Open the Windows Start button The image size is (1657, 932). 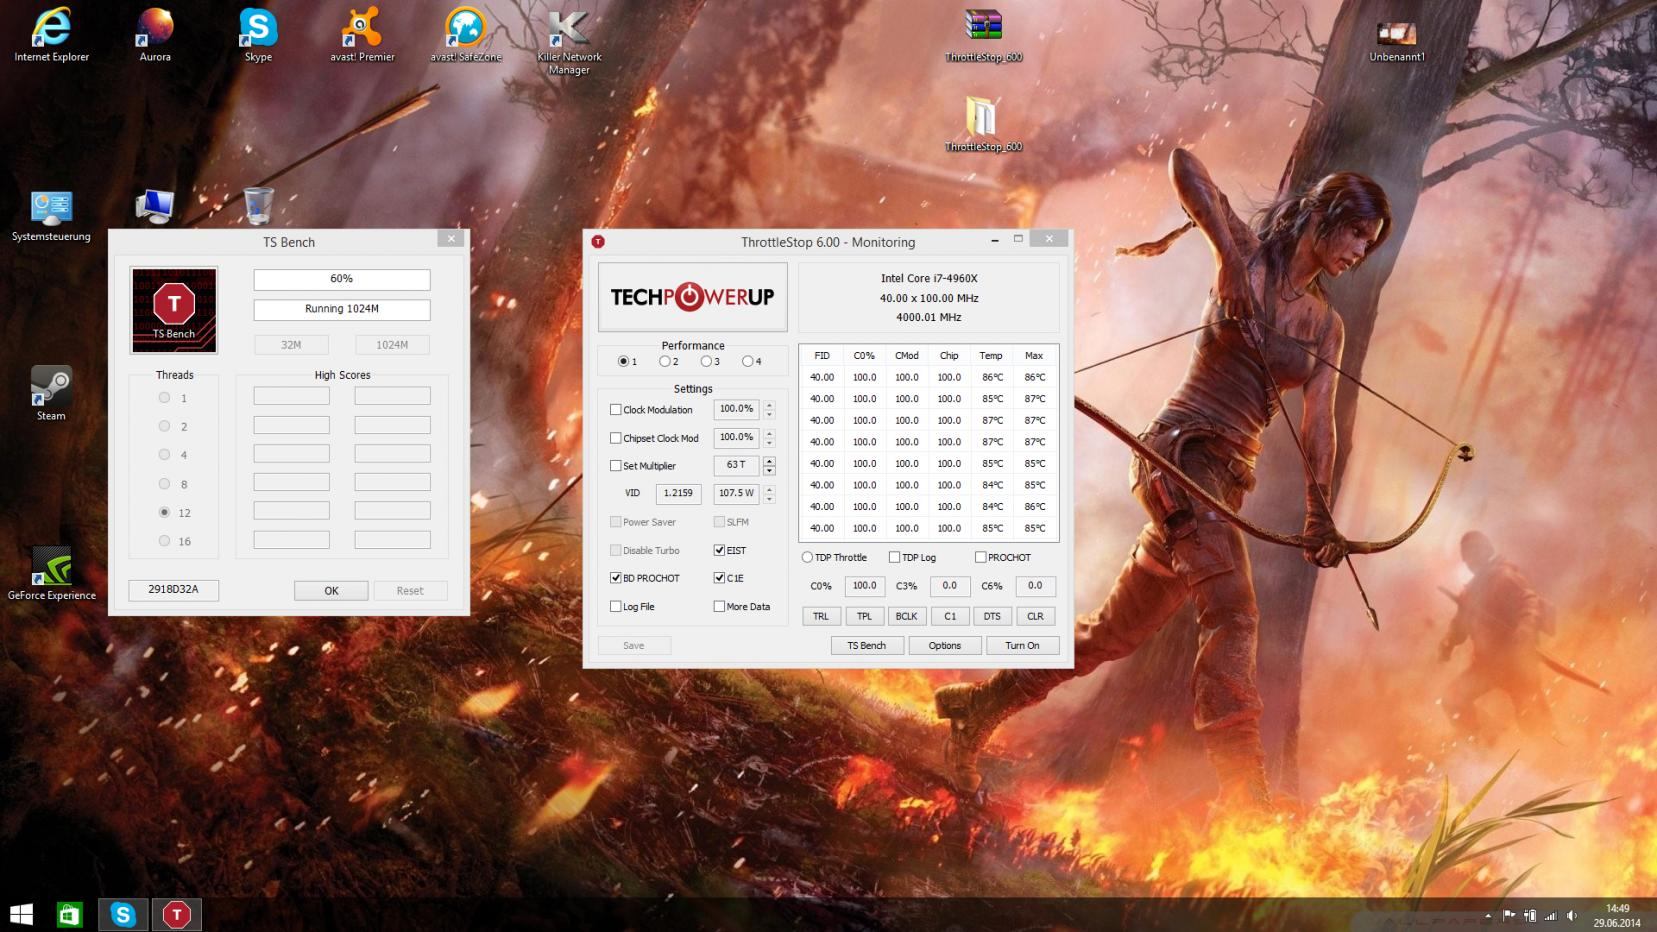point(21,914)
